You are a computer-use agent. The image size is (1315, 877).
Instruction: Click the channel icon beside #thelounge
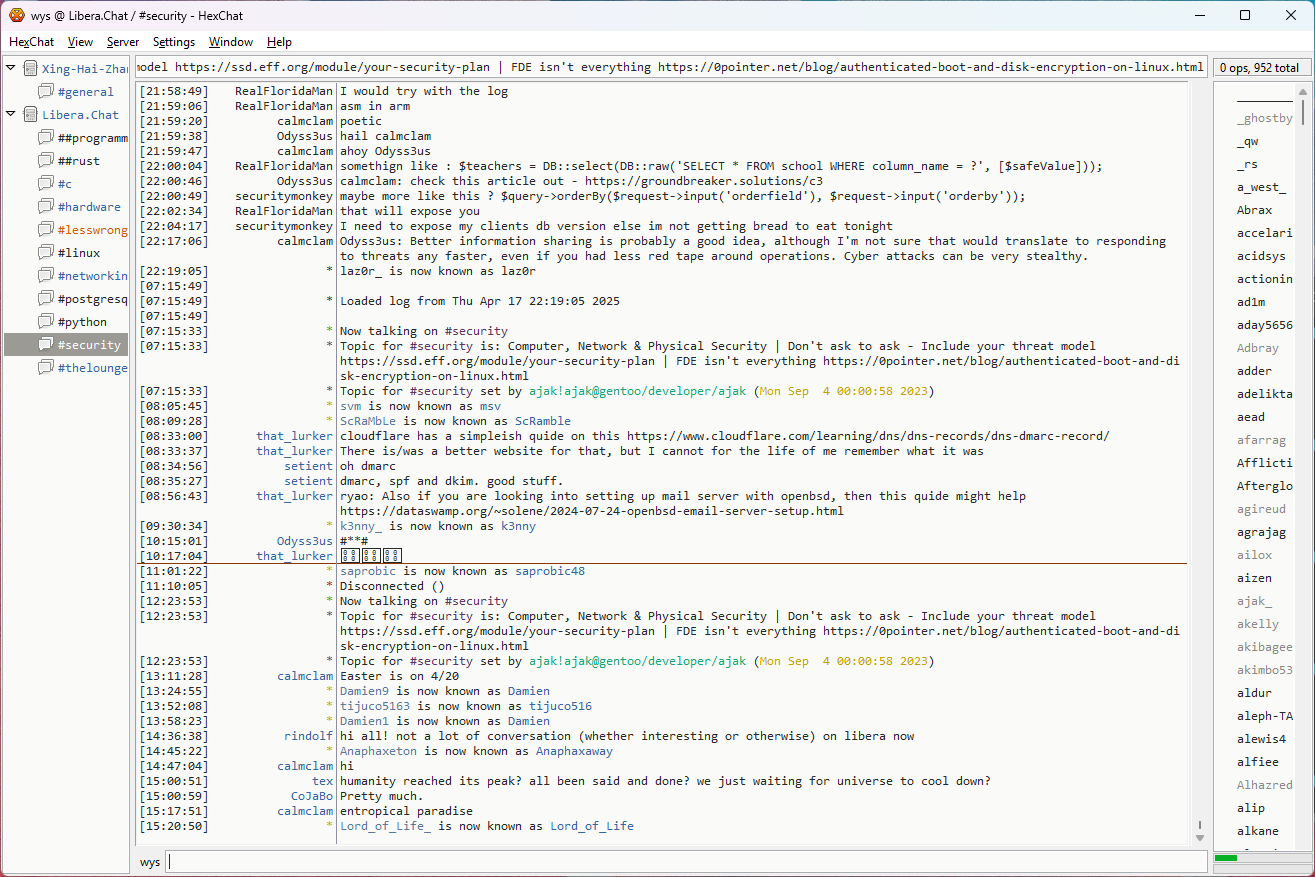tap(46, 368)
